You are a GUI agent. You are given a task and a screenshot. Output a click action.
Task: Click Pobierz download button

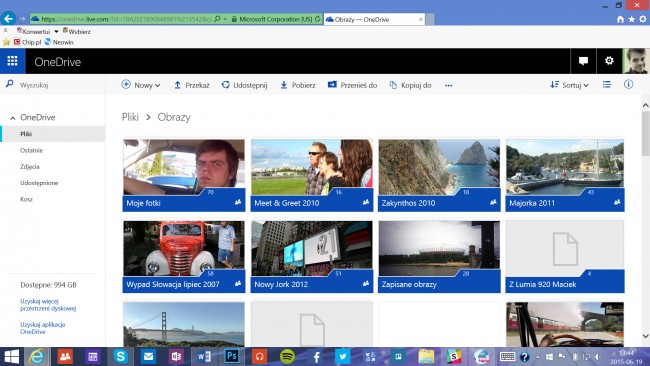298,85
